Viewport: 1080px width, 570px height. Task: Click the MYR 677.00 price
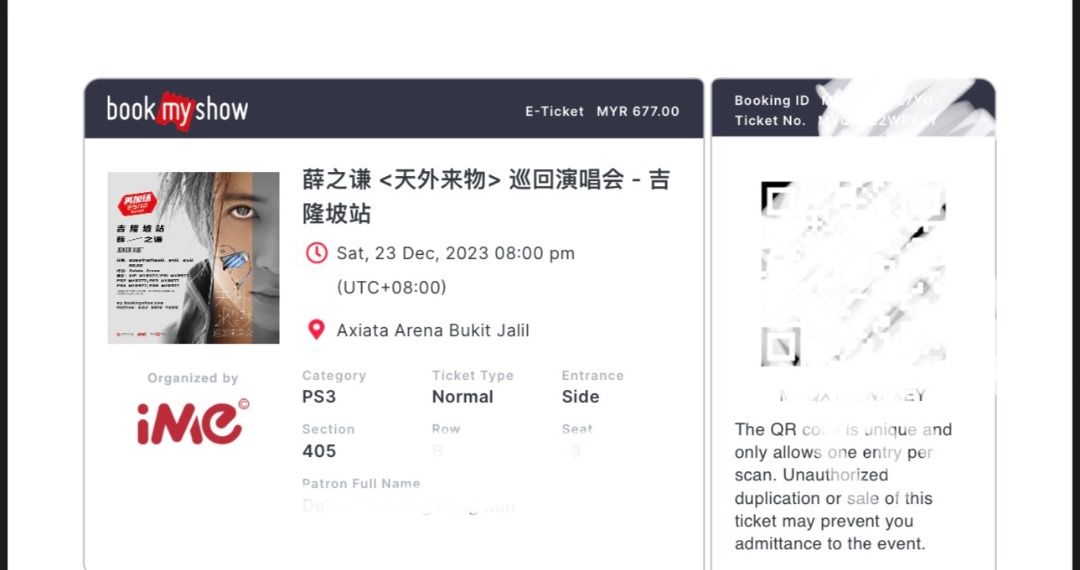tap(637, 111)
